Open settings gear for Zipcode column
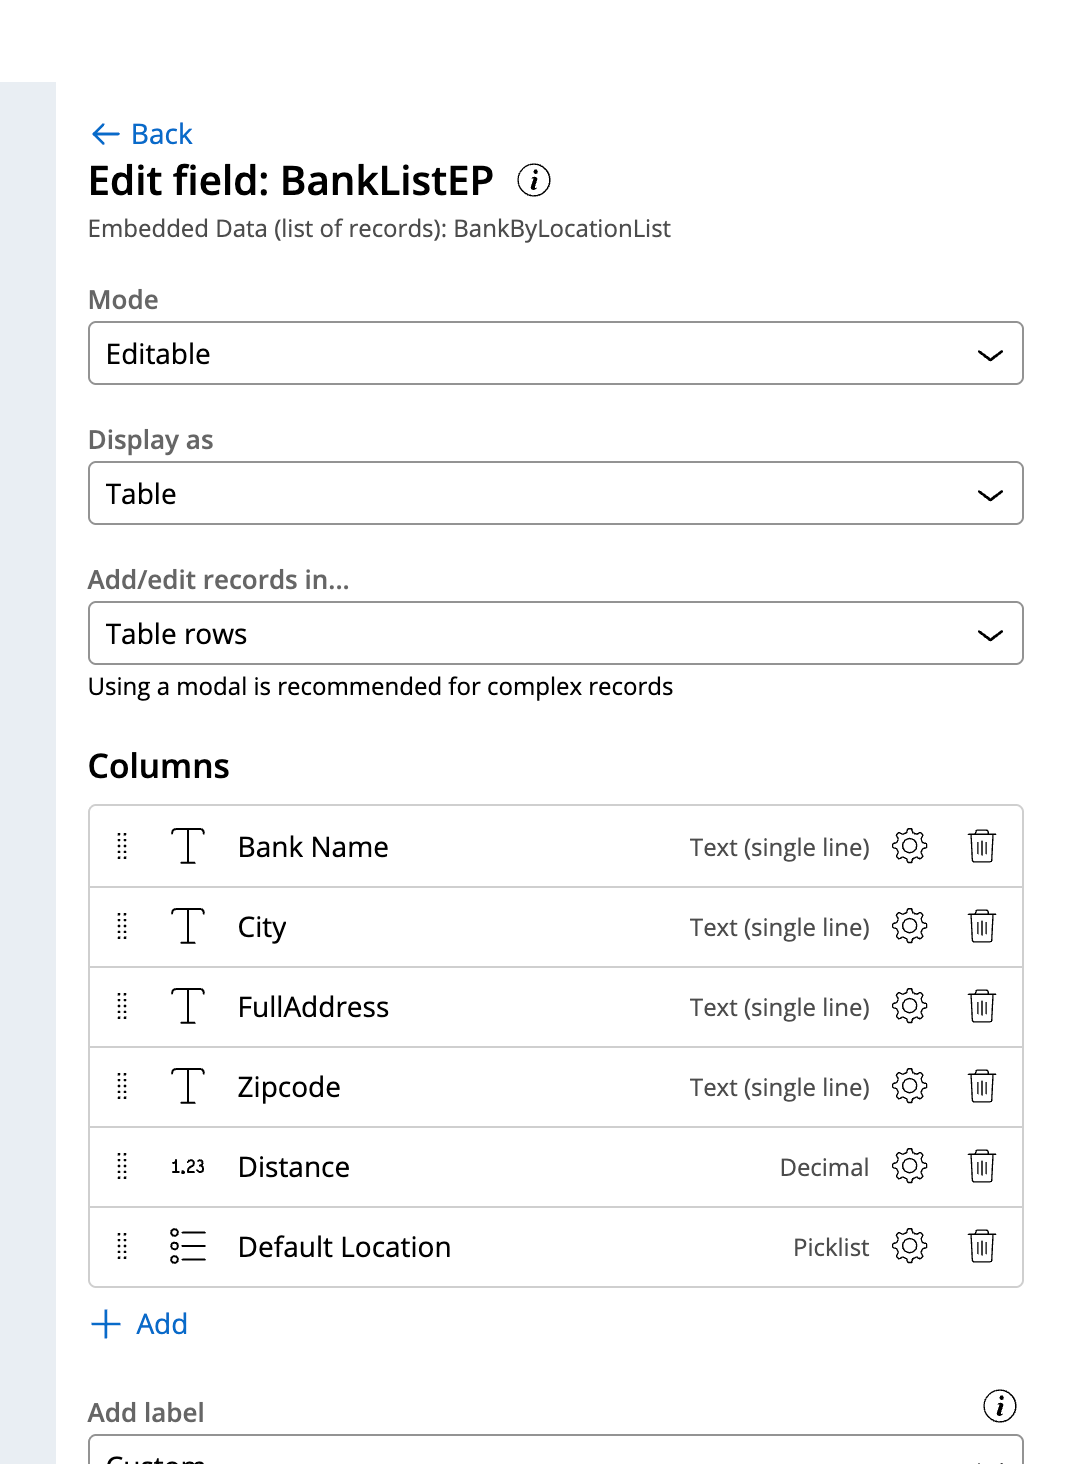The width and height of the screenshot is (1070, 1464). (910, 1086)
